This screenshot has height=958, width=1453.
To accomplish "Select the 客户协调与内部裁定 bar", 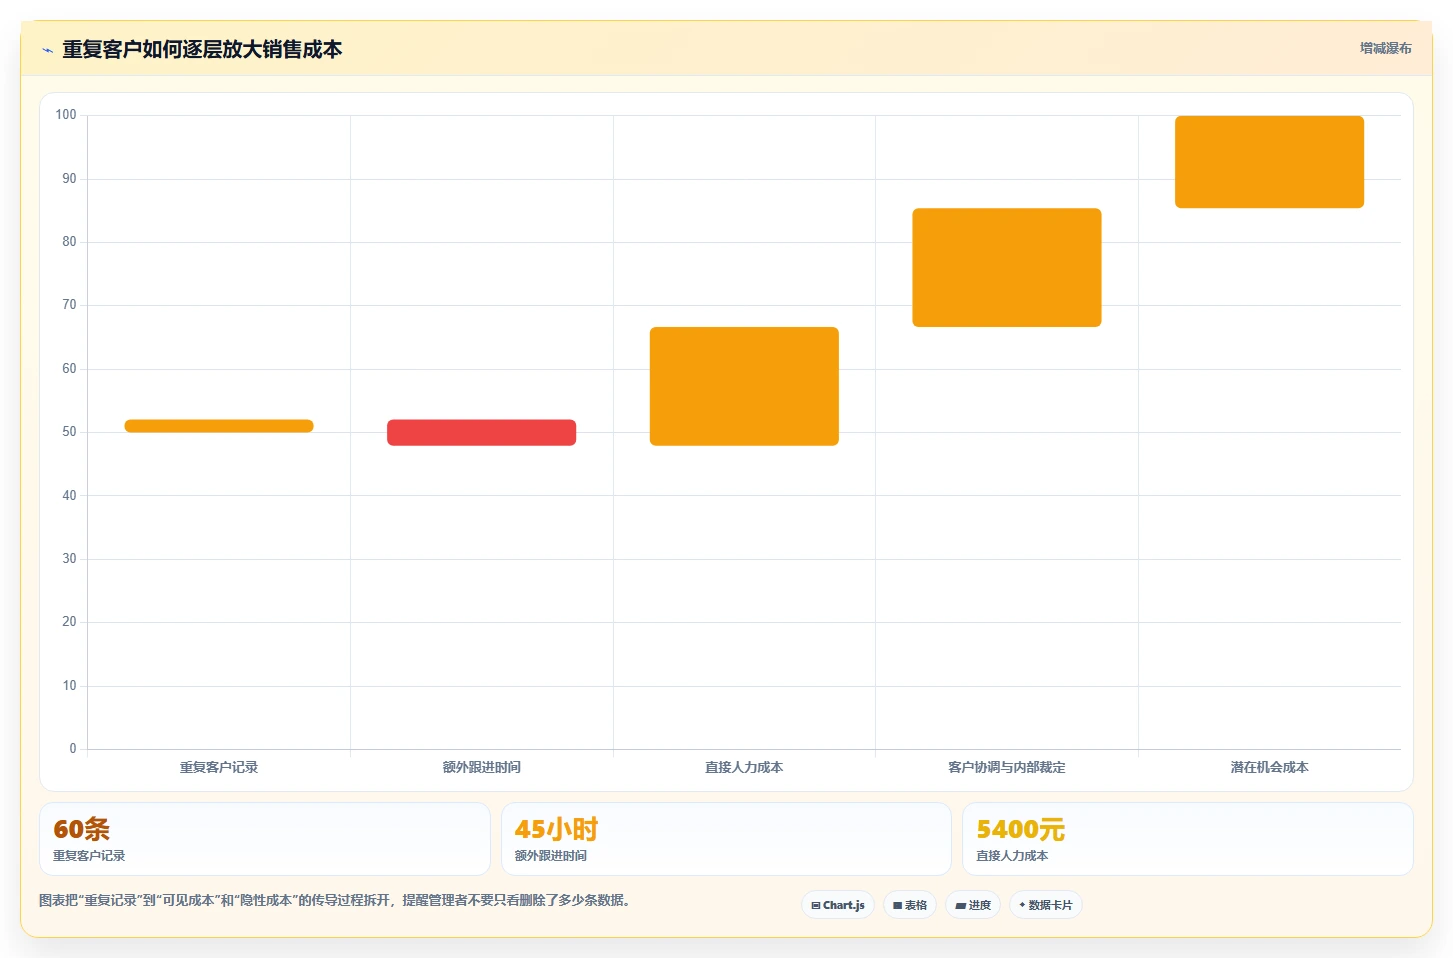I will pos(1007,267).
